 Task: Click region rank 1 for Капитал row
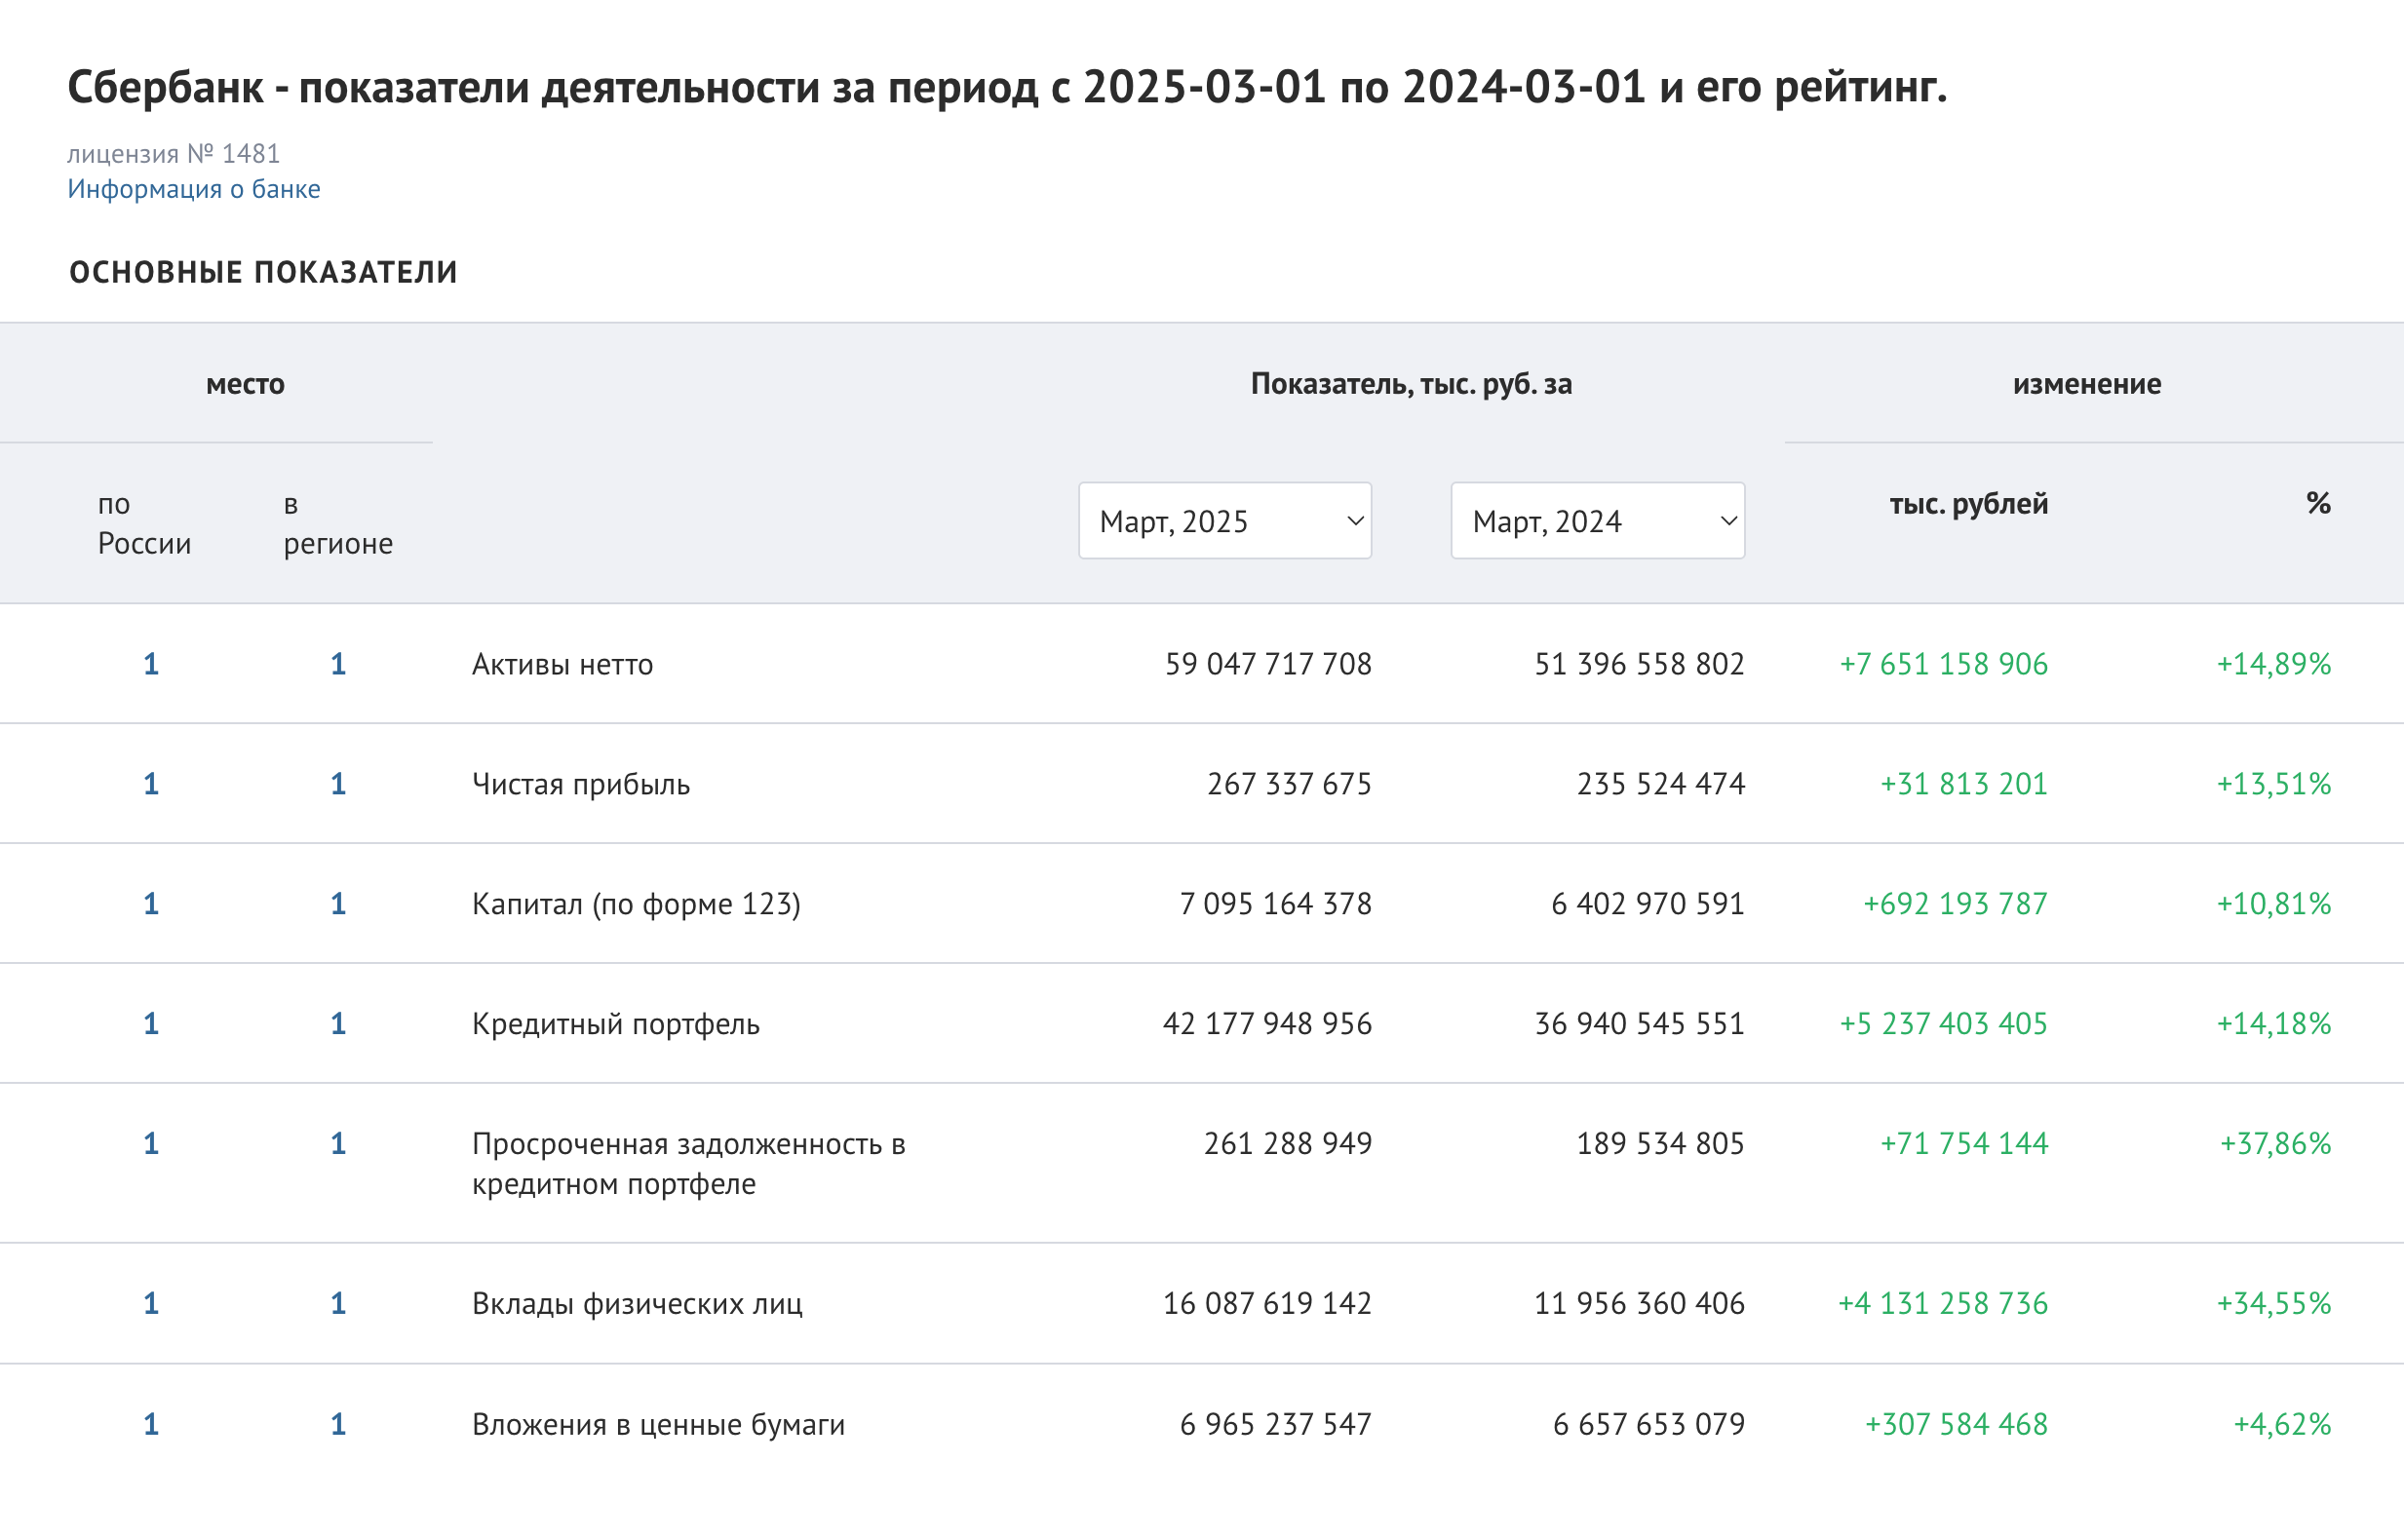338,904
